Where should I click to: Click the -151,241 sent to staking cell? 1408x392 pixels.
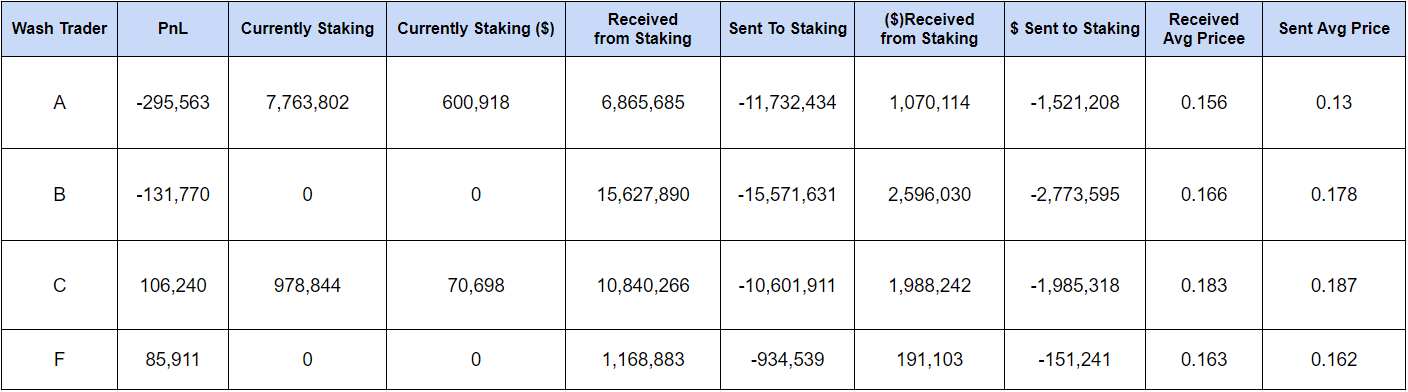(x=1075, y=359)
